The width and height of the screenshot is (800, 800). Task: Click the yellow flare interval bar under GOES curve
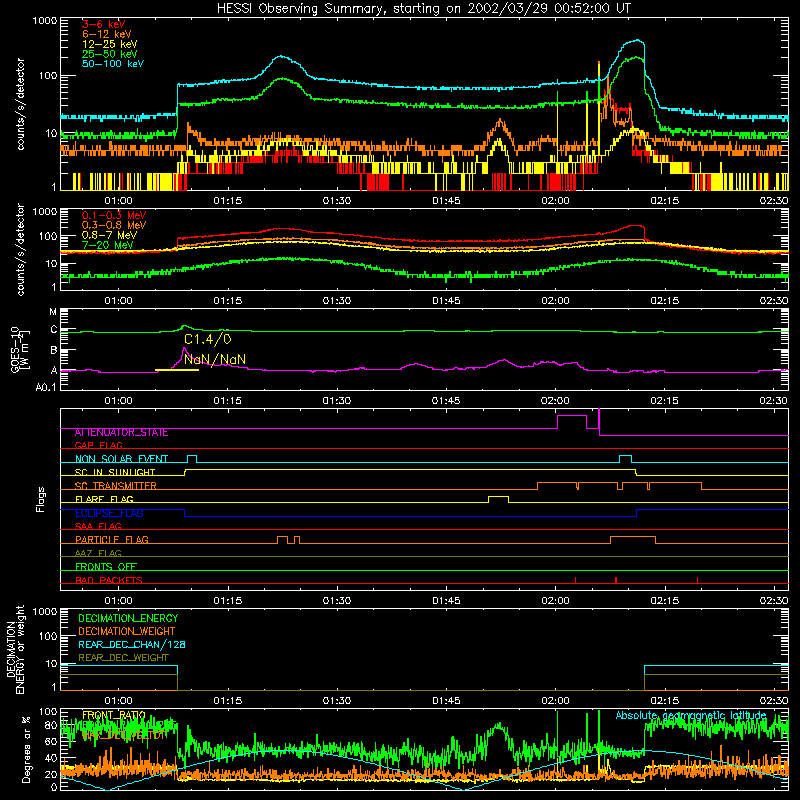[177, 370]
